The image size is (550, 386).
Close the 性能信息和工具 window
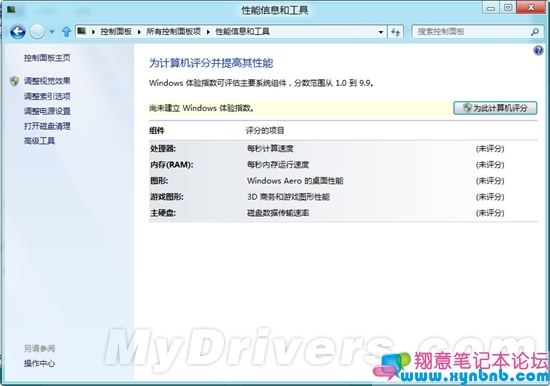pos(531,8)
